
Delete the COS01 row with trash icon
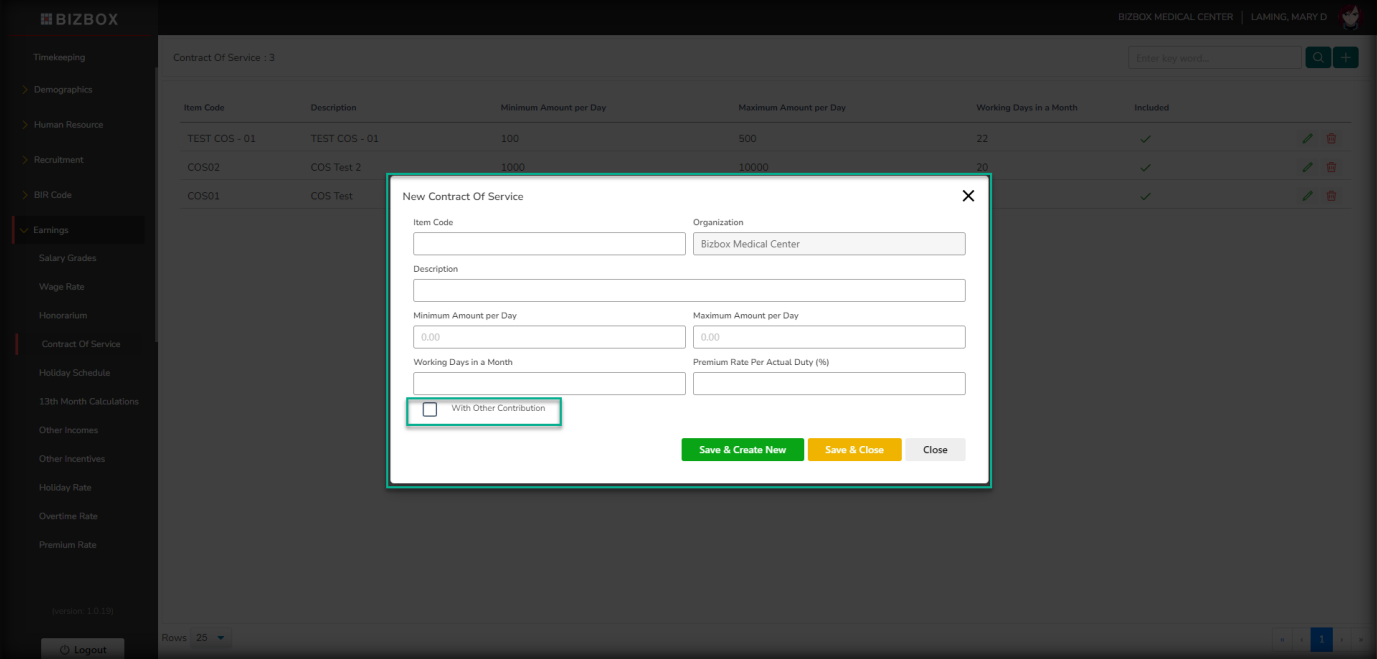click(x=1331, y=196)
